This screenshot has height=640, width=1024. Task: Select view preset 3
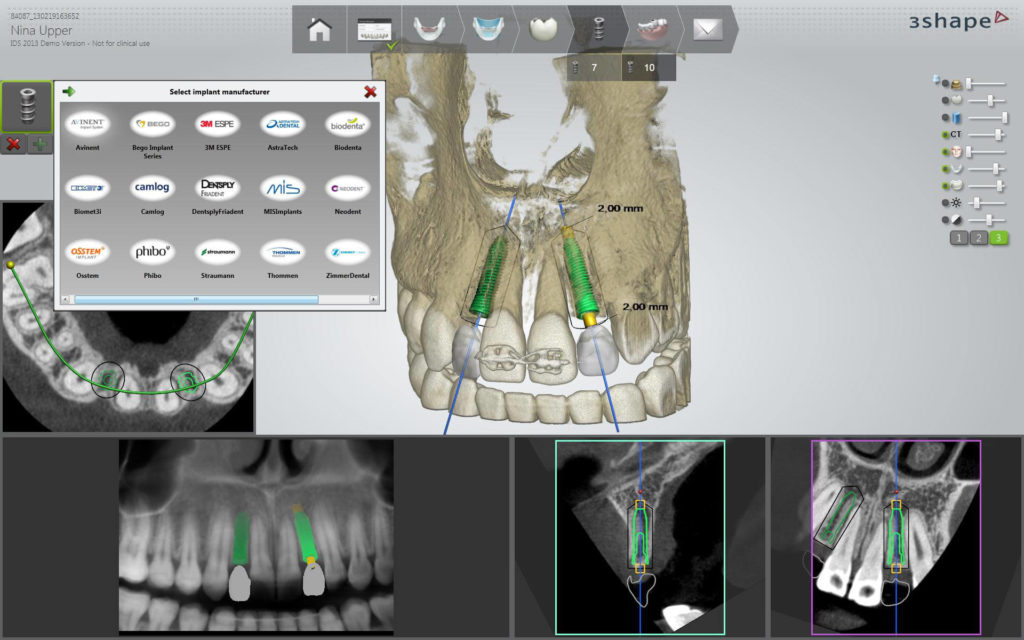tap(998, 238)
